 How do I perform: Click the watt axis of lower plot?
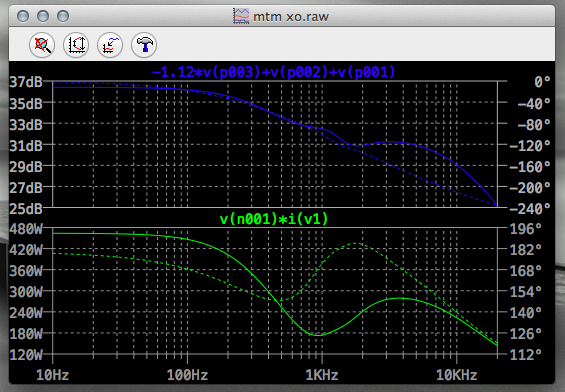tap(26, 291)
